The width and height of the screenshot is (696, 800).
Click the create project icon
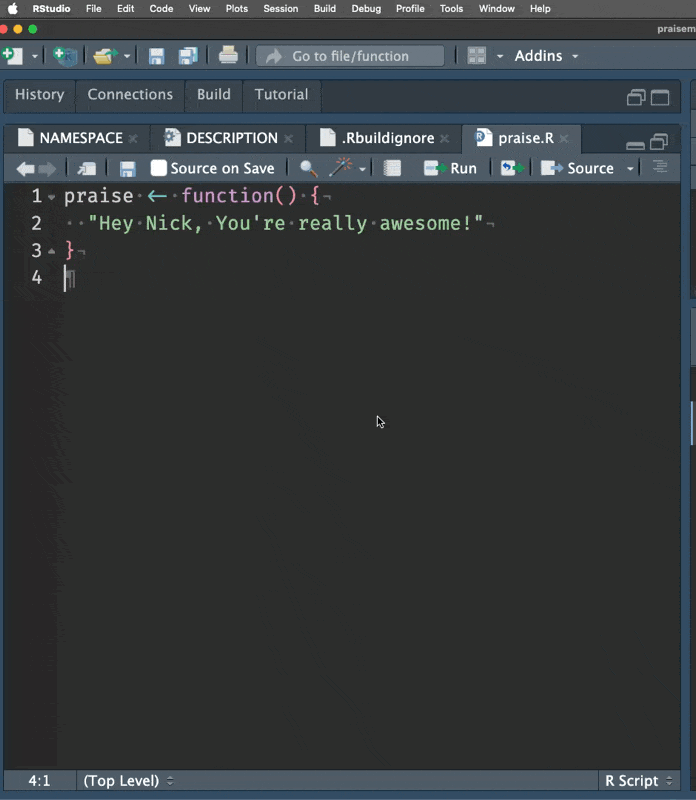[65, 56]
